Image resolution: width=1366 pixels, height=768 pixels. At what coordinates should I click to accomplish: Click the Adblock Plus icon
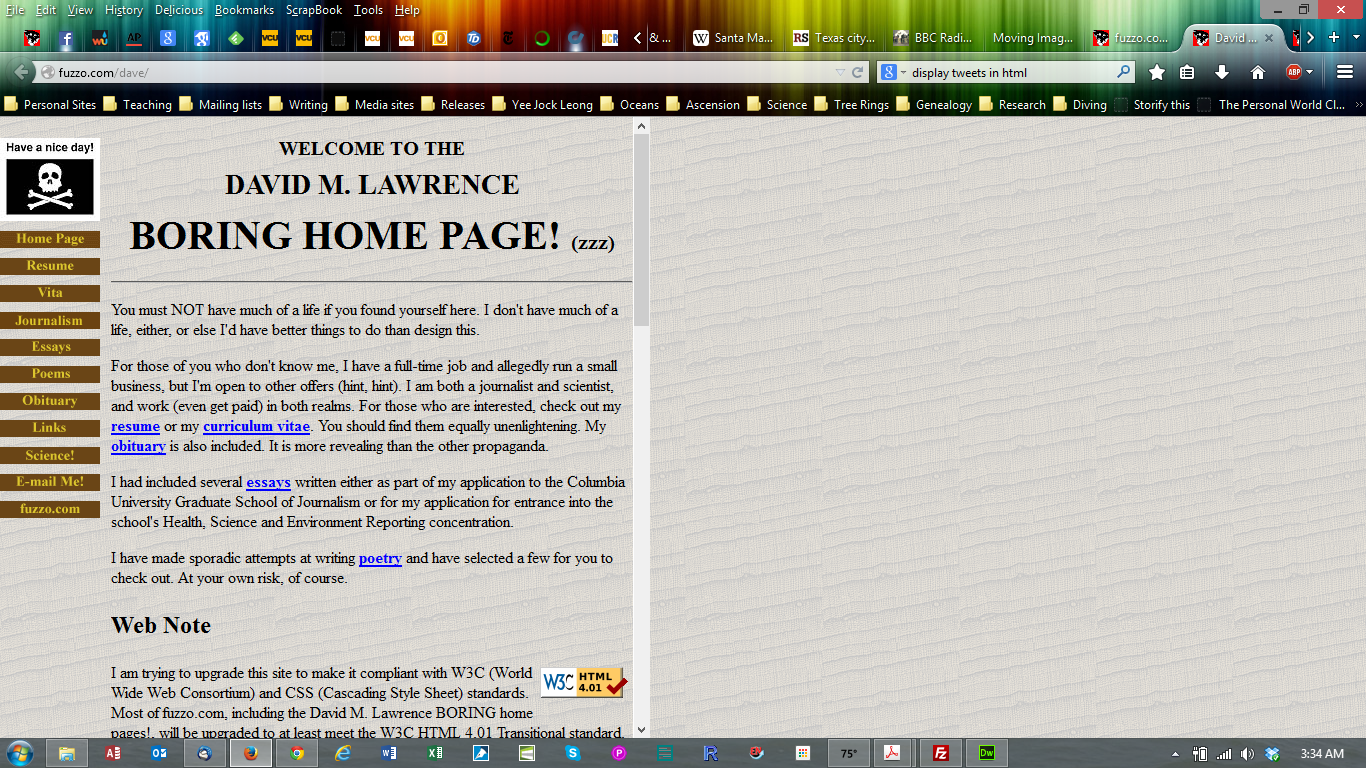point(1294,73)
